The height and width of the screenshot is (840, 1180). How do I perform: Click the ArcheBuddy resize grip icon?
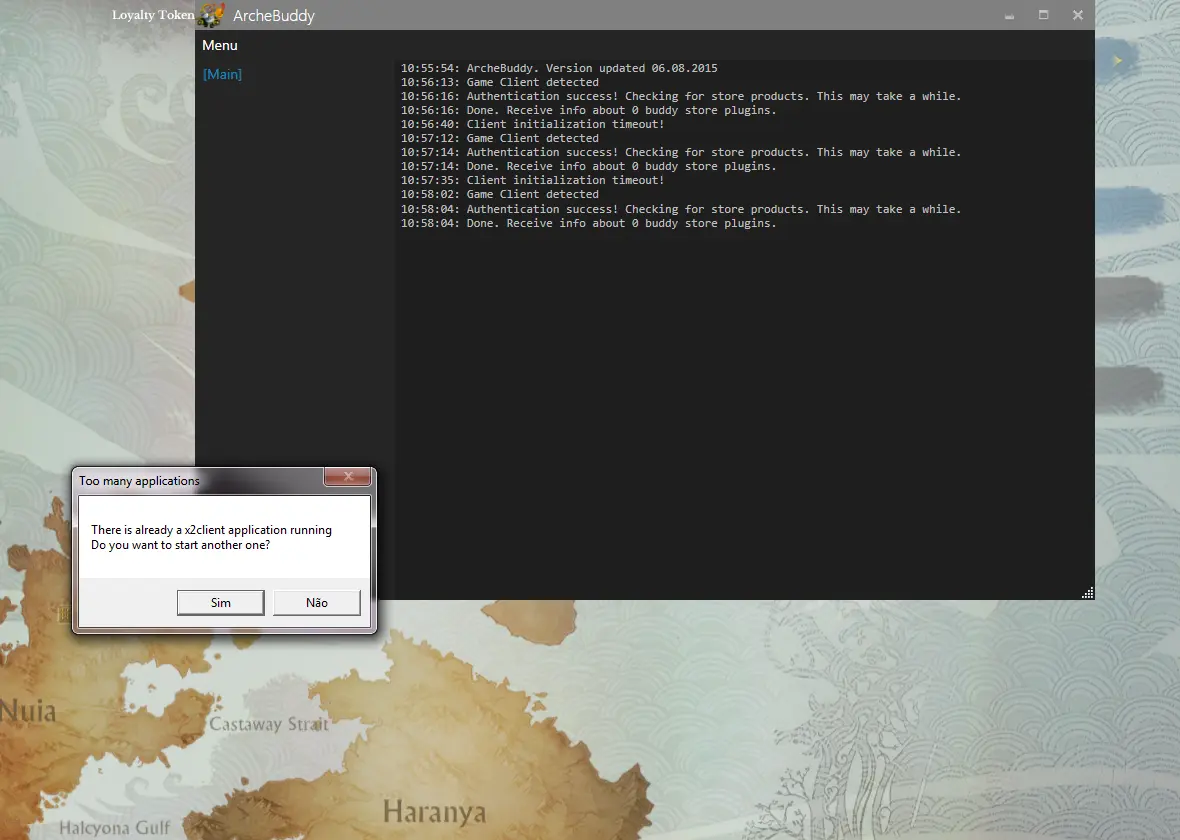tap(1087, 593)
